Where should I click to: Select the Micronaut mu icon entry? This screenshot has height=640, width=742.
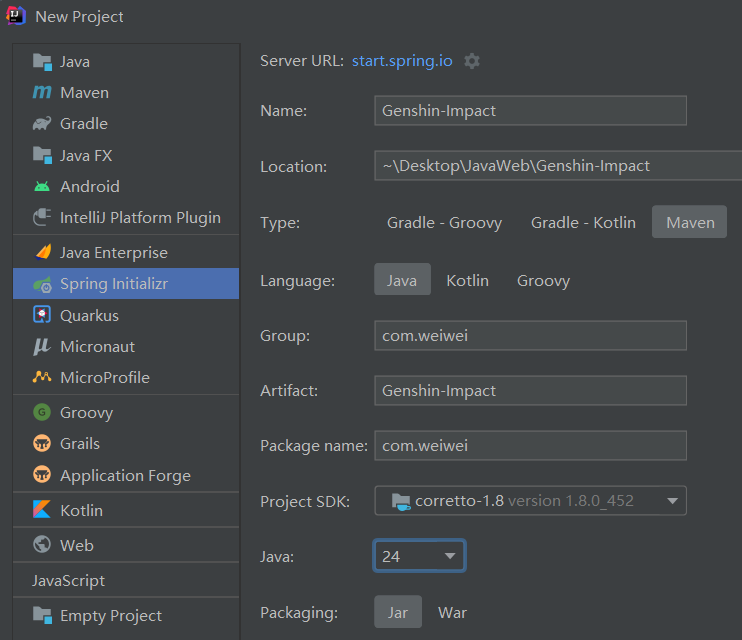pos(42,347)
